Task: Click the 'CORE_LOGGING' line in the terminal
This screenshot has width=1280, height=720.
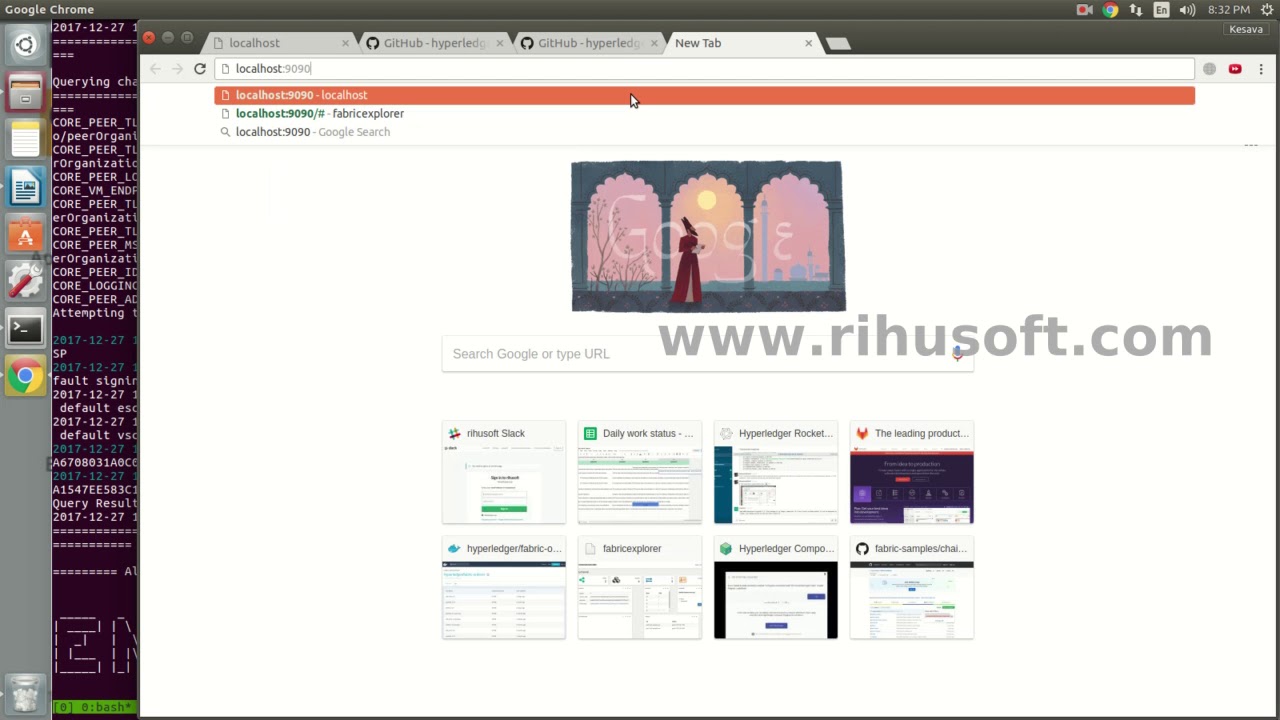Action: 95,286
